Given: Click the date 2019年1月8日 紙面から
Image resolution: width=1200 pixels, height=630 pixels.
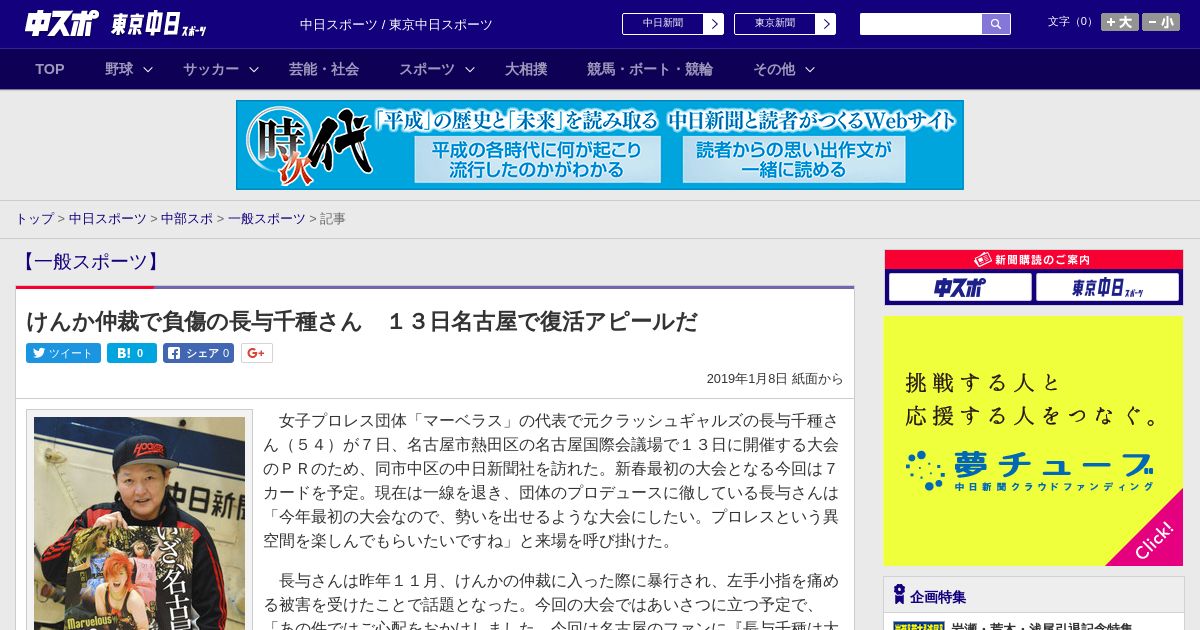Looking at the screenshot, I should tap(775, 379).
